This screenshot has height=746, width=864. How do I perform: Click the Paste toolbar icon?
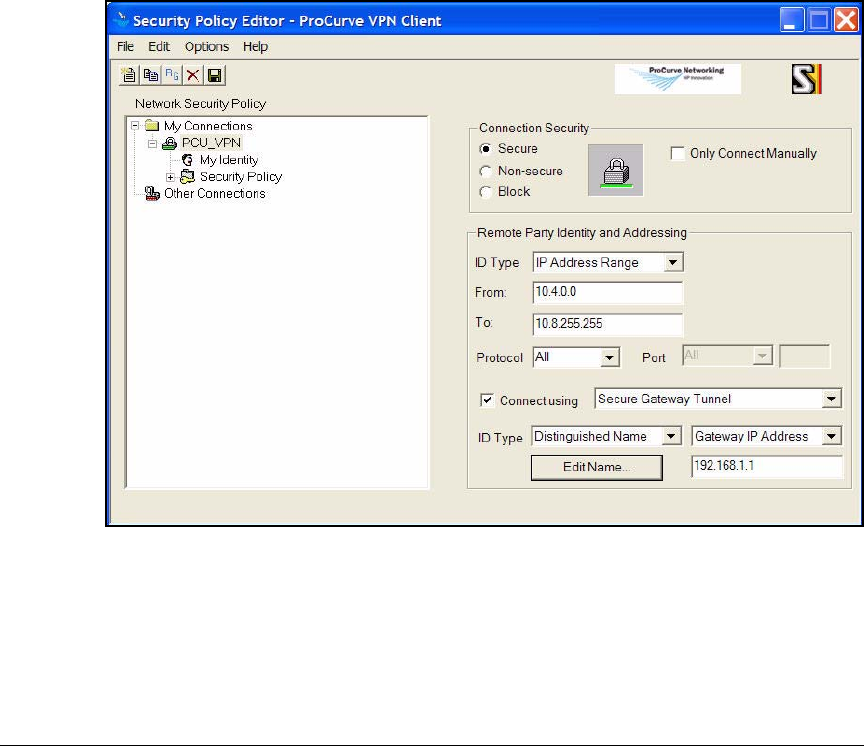click(172, 75)
